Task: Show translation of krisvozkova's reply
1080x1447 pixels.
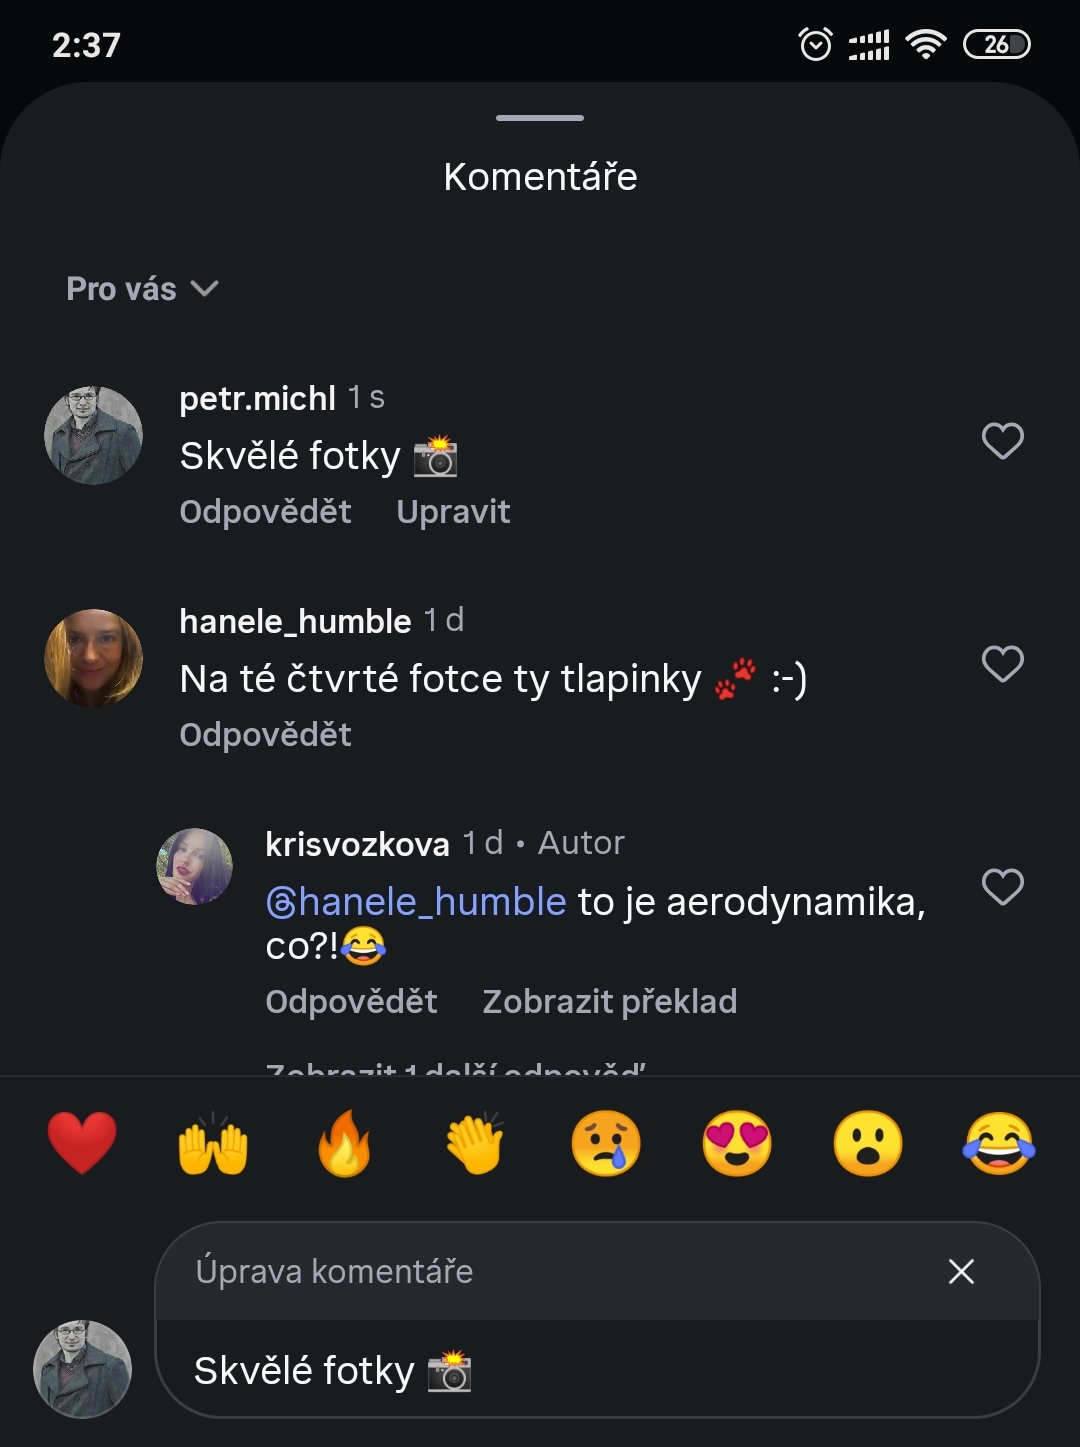Action: pyautogui.click(x=609, y=1001)
